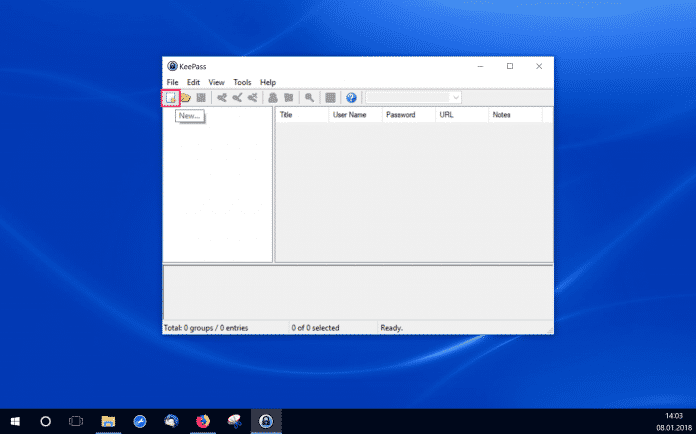
Task: Click the Find magnifier toolbar icon
Action: [x=310, y=97]
